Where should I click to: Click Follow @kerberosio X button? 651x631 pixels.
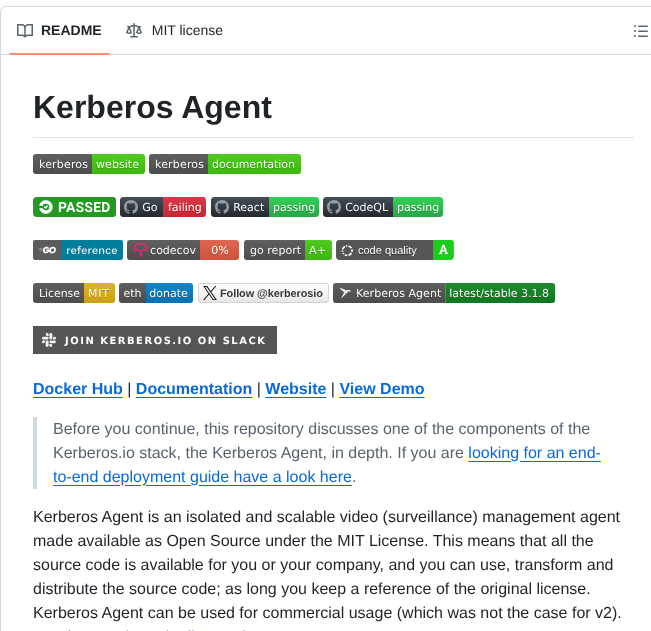[x=263, y=293]
